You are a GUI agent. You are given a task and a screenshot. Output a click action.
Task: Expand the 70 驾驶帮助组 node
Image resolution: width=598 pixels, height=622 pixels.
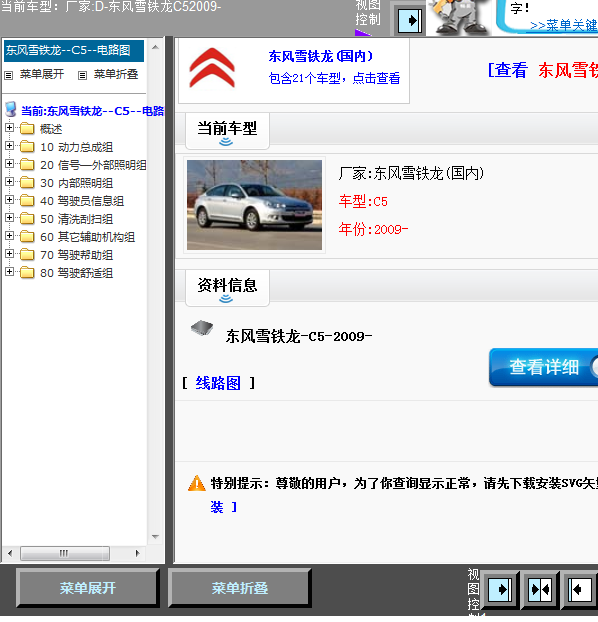[x=9, y=254]
